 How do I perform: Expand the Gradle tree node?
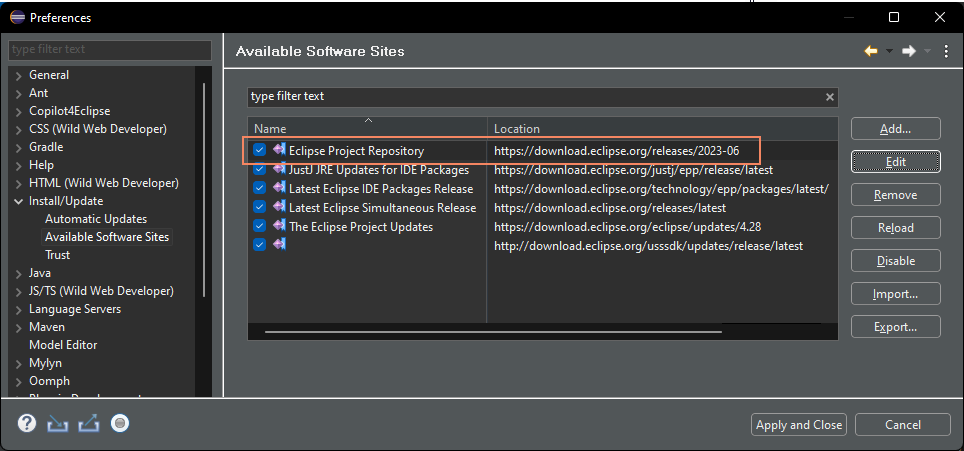pyautogui.click(x=18, y=147)
